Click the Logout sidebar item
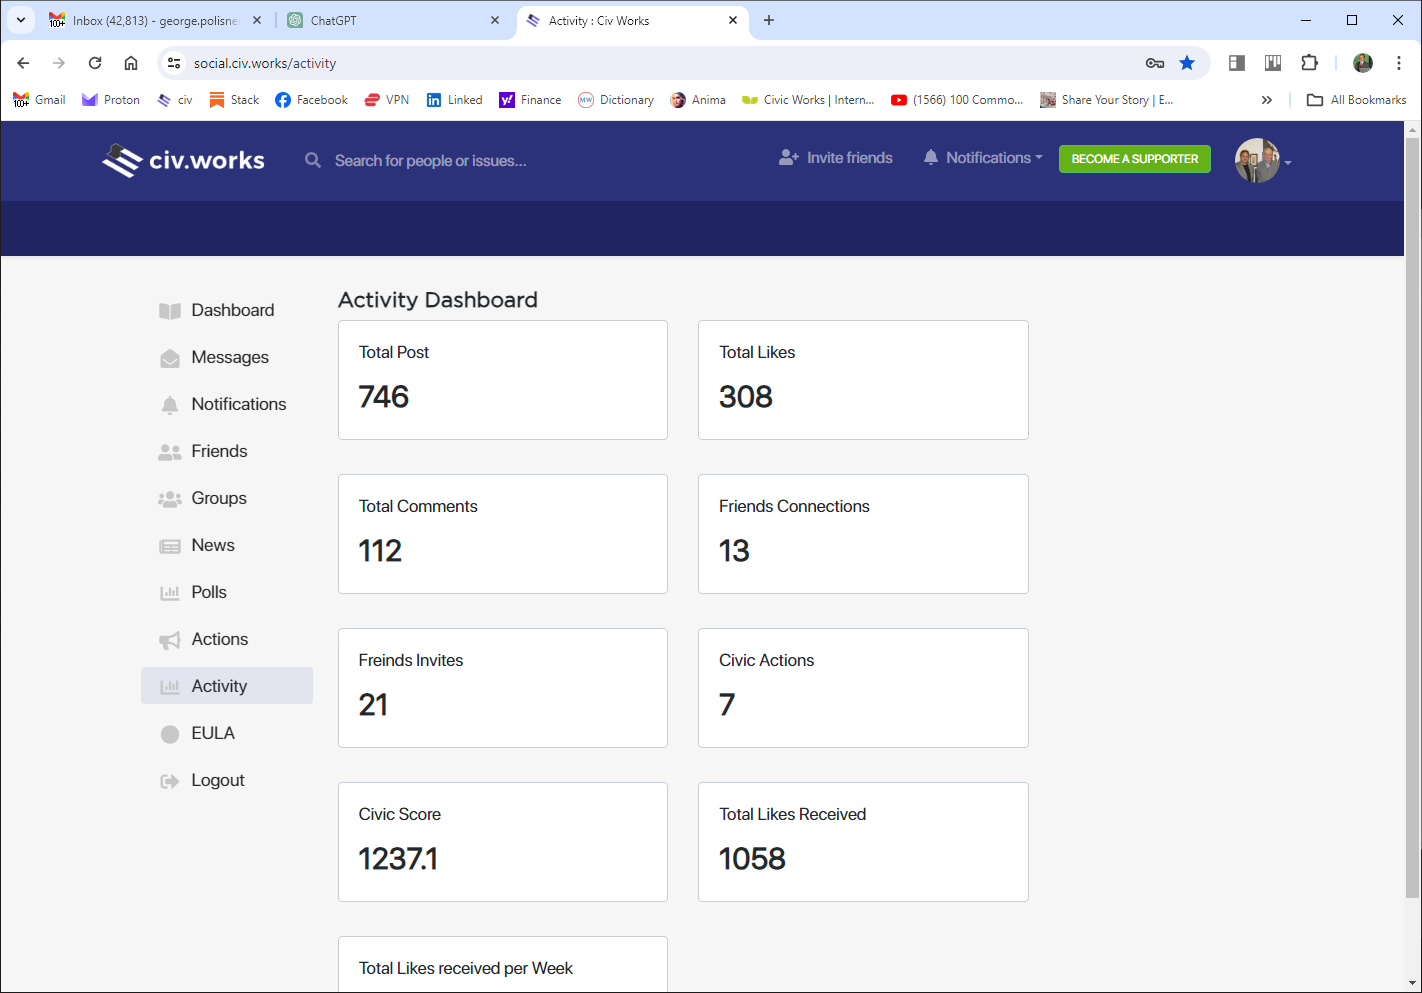The height and width of the screenshot is (993, 1422). (217, 780)
